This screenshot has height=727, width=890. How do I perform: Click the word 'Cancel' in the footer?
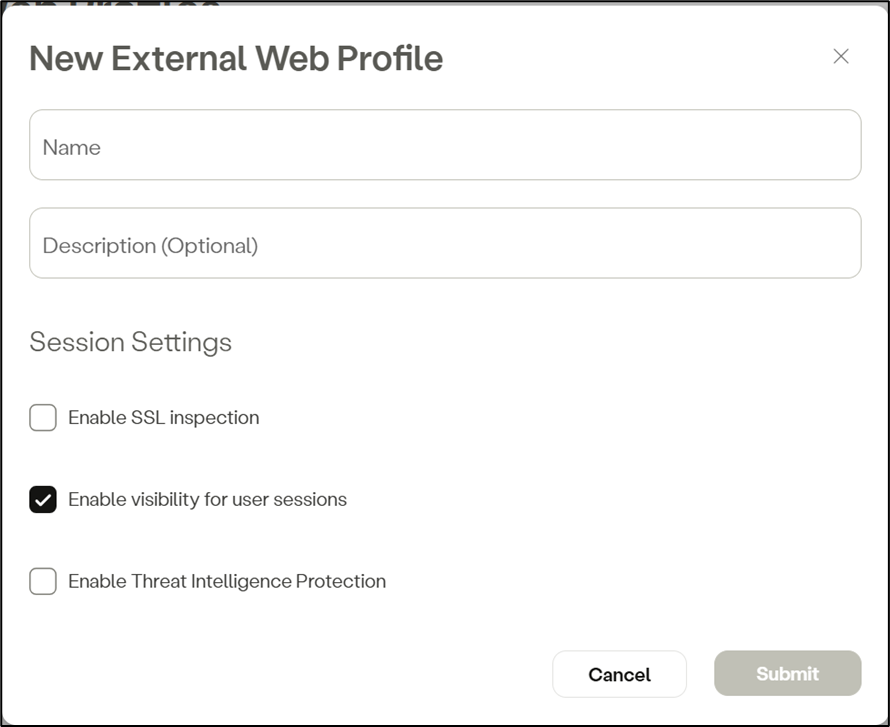(x=619, y=674)
